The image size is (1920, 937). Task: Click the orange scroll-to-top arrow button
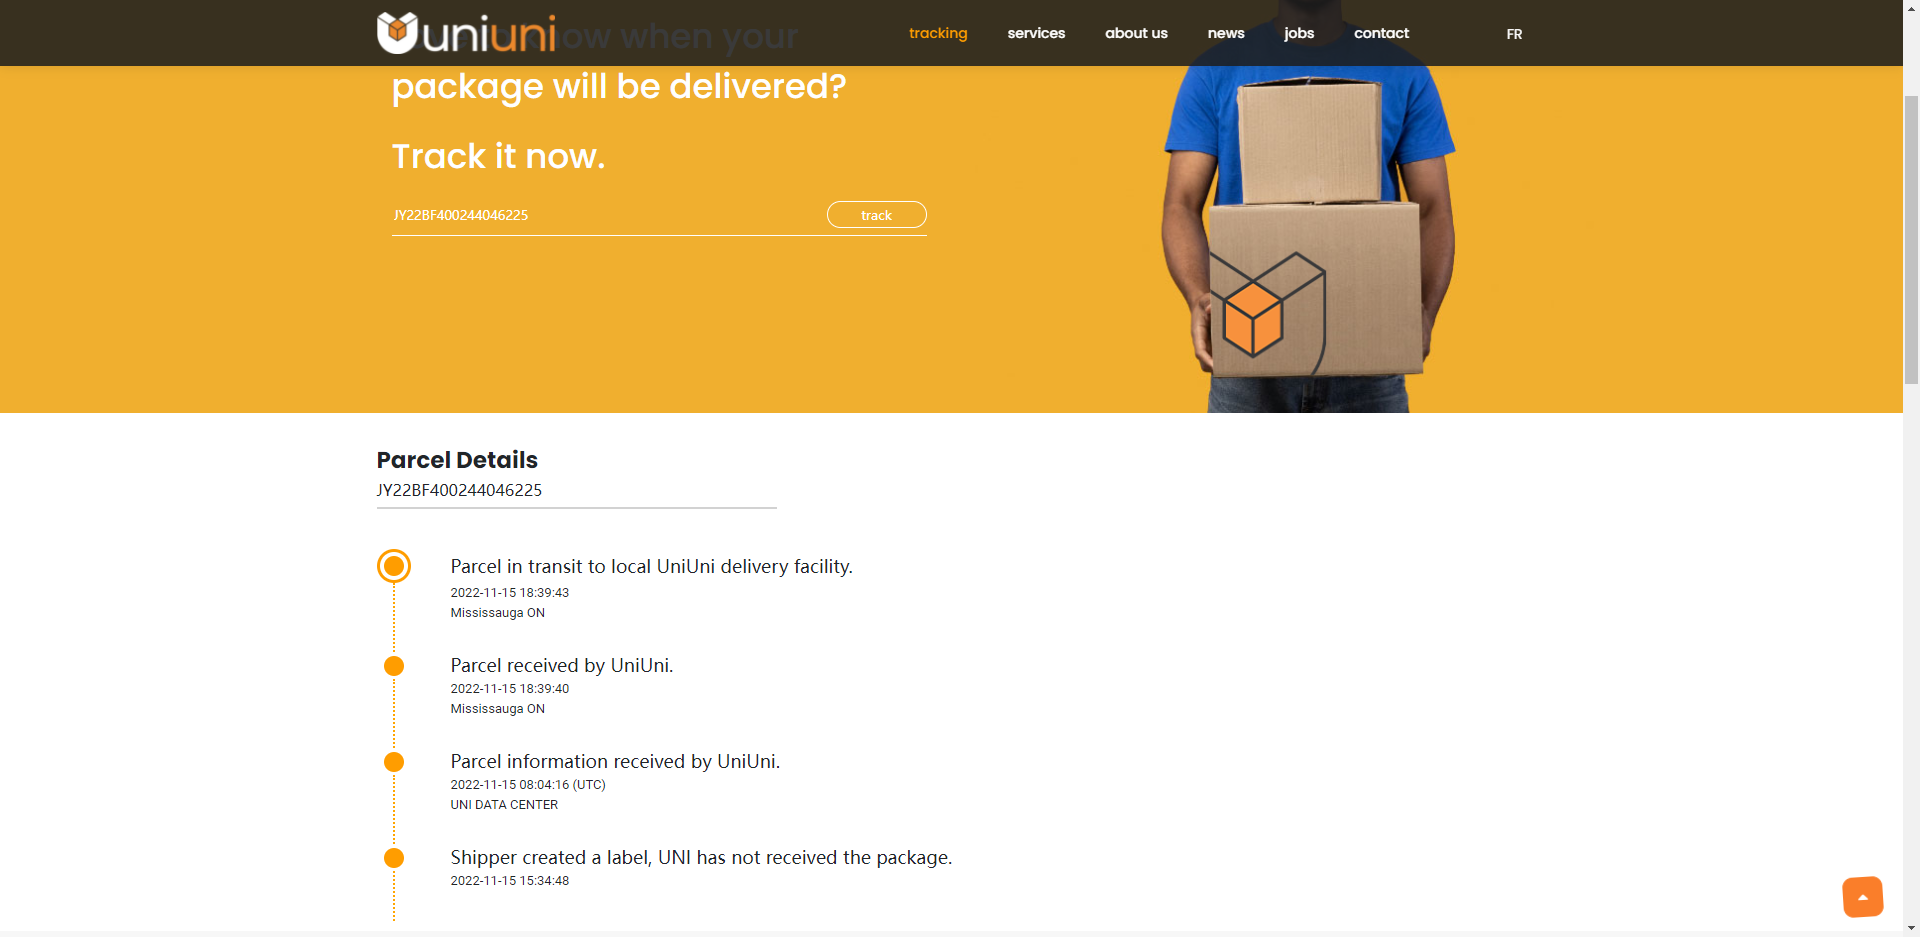coord(1862,897)
